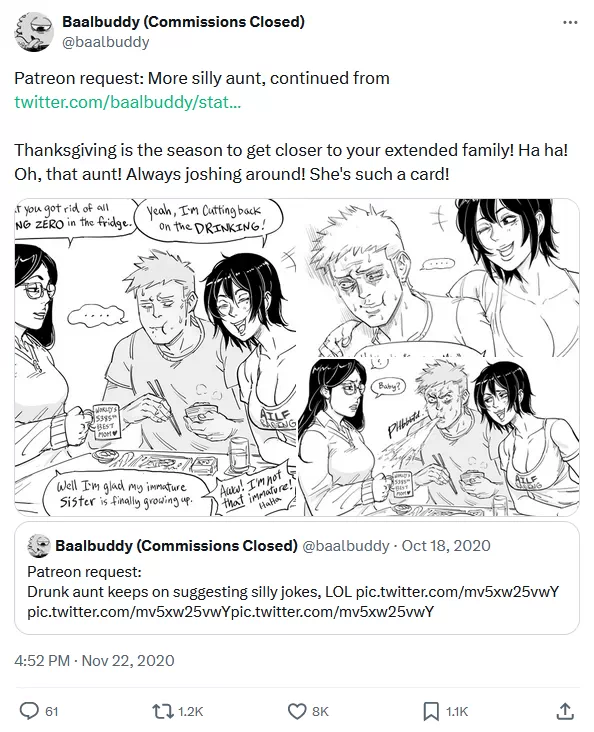Click the share upload icon

(x=565, y=711)
